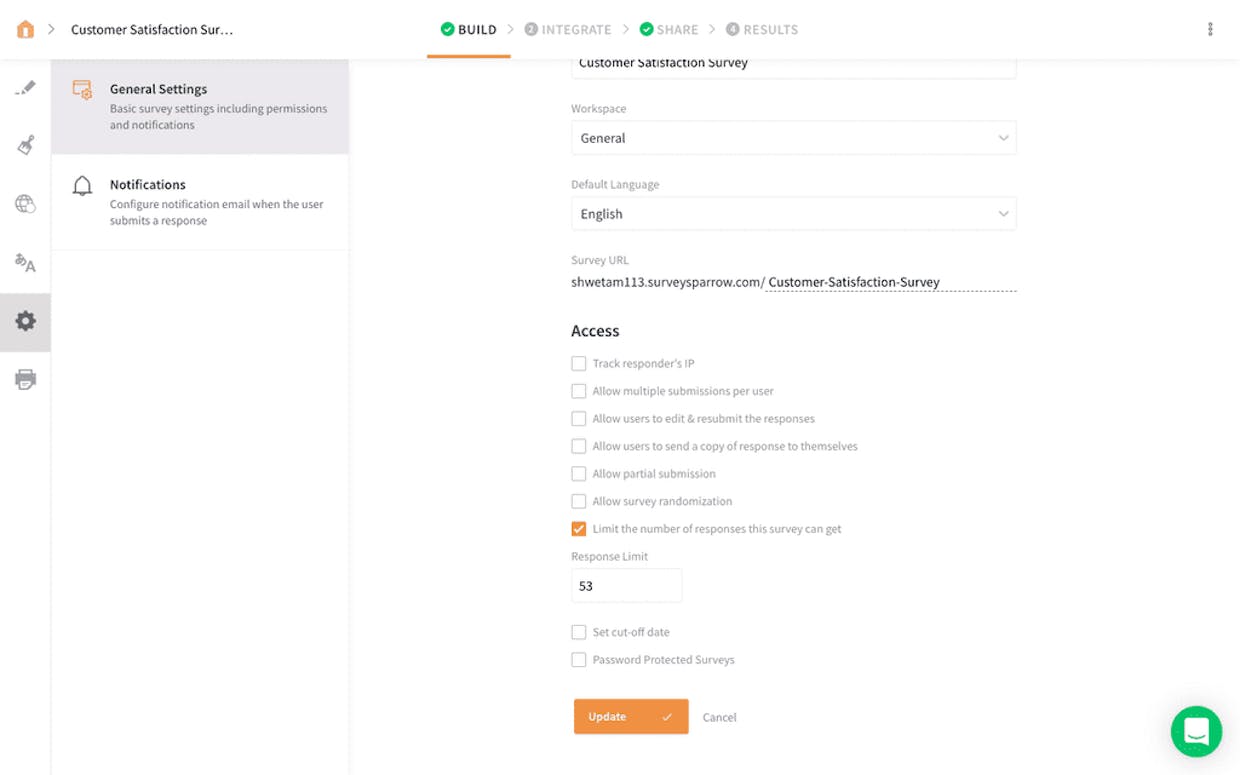1240x775 pixels.
Task: Open the SHARE step tab
Action: pyautogui.click(x=669, y=30)
